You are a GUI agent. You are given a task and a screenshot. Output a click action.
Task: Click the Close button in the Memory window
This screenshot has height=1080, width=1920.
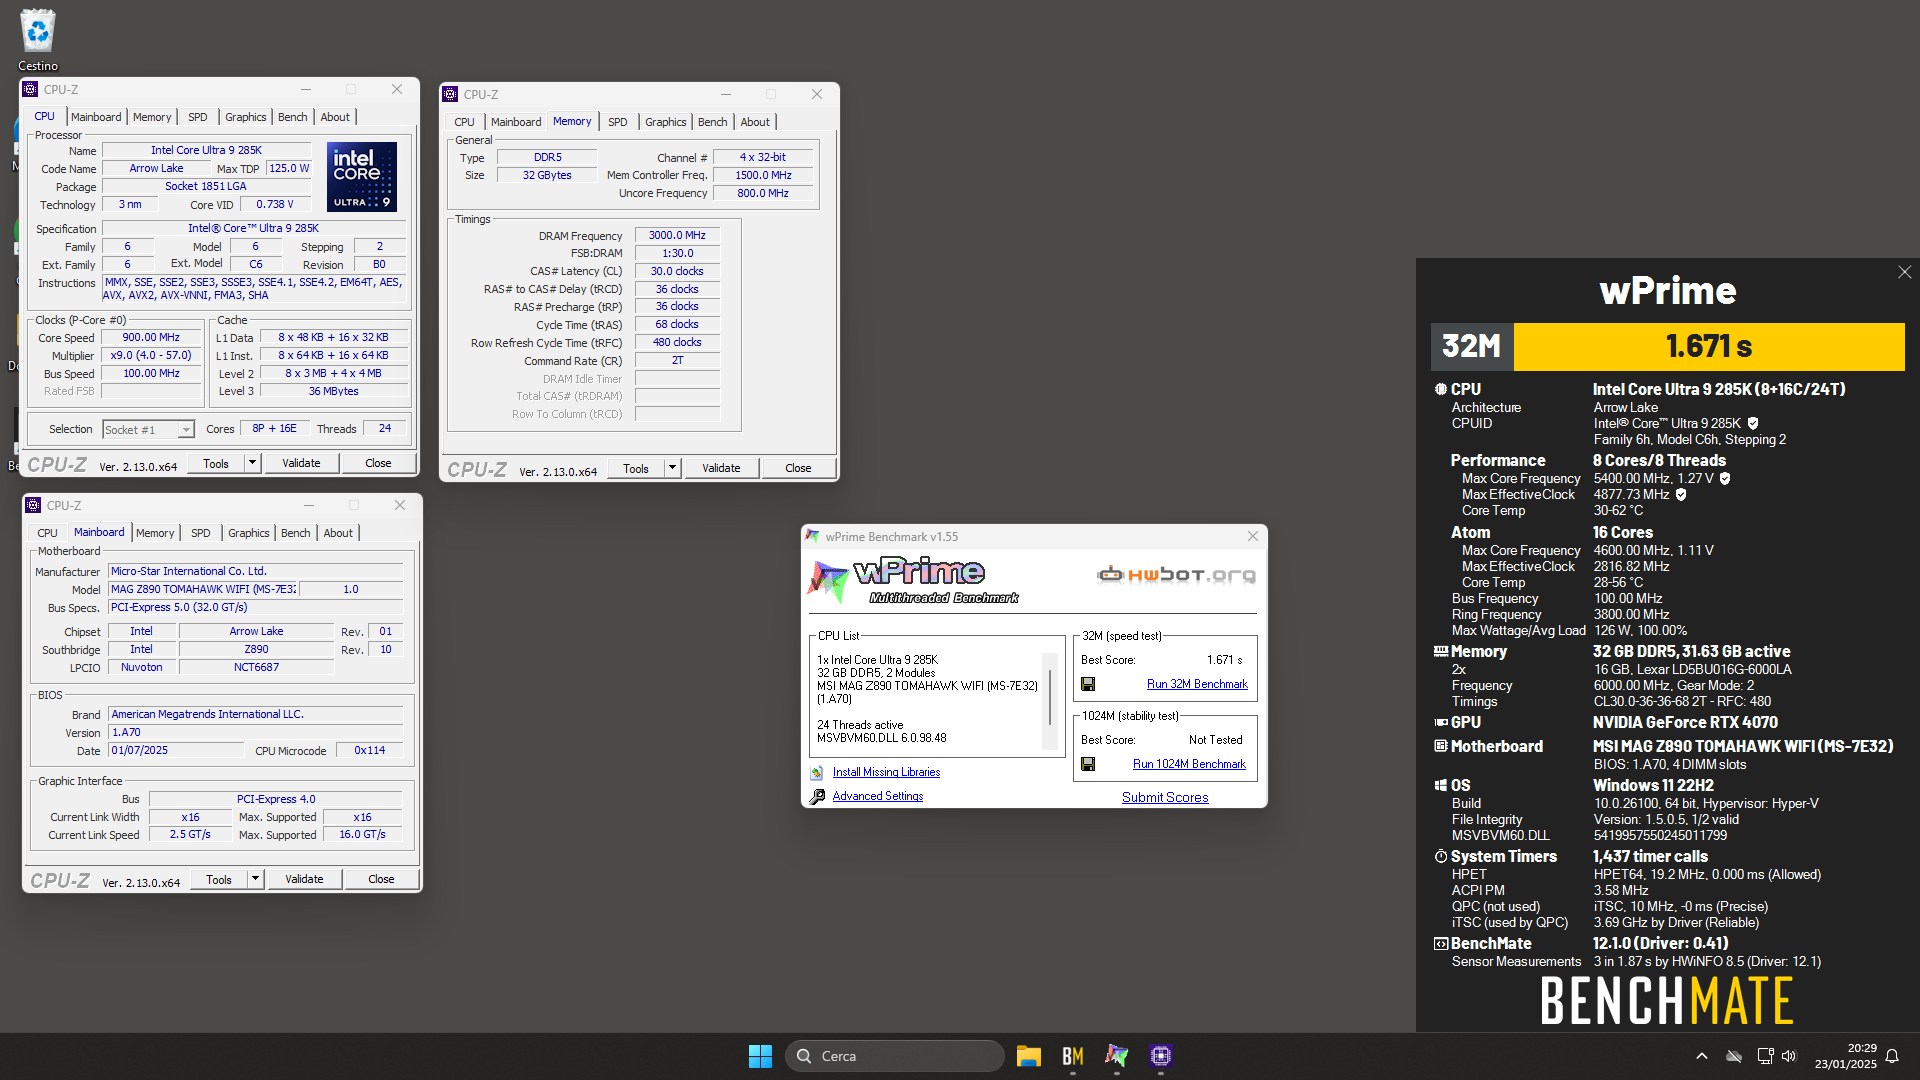click(x=798, y=468)
